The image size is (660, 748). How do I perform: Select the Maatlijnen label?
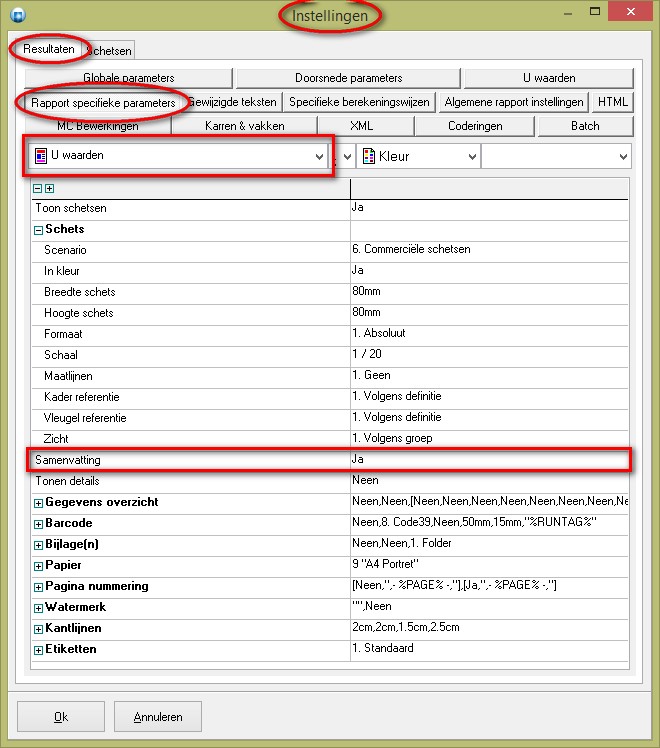(x=68, y=376)
